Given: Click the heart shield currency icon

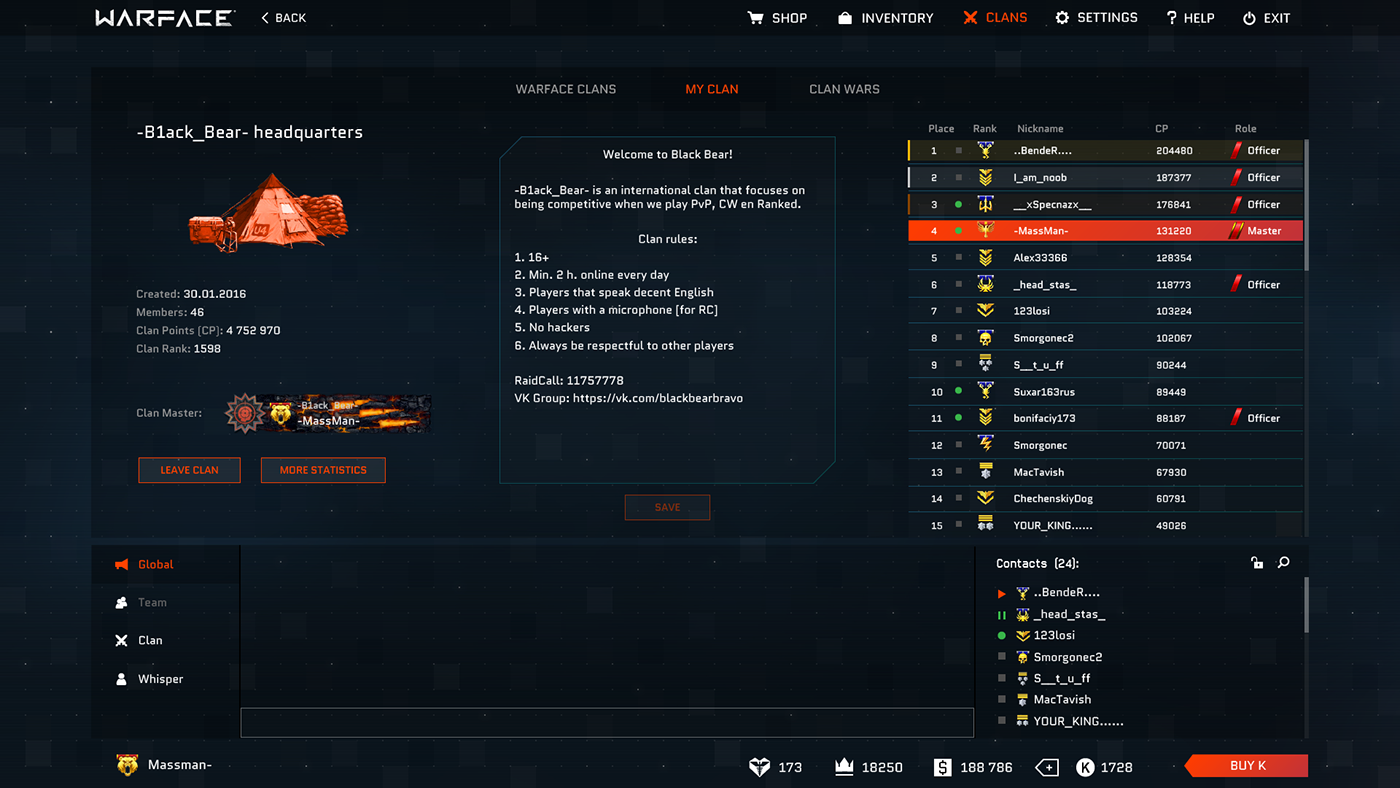Looking at the screenshot, I should pos(760,767).
